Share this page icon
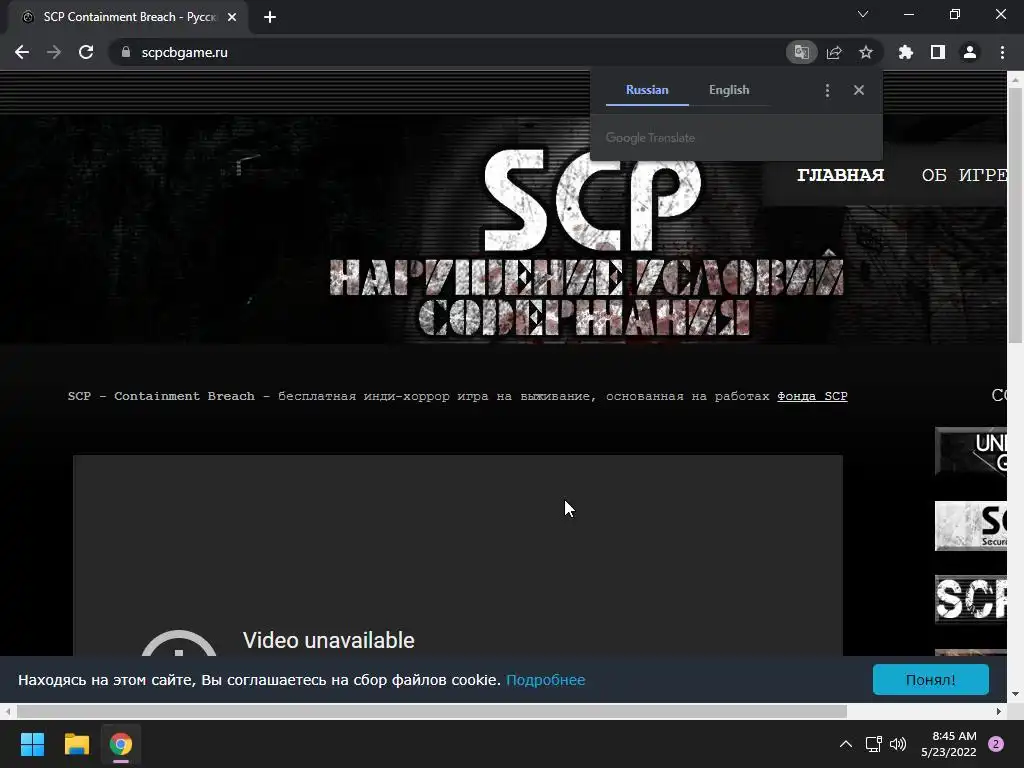Screen dimensions: 1024x768 click(834, 52)
